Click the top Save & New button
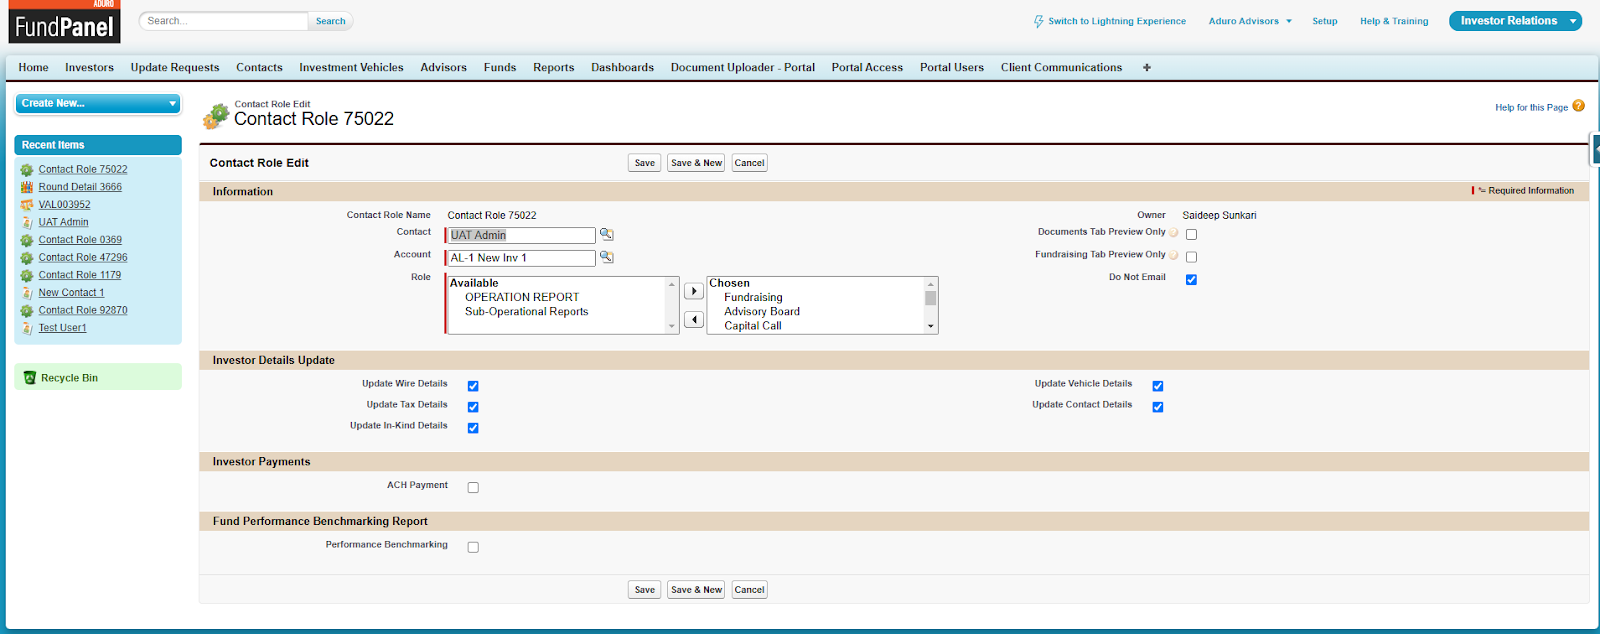This screenshot has height=634, width=1600. pyautogui.click(x=697, y=163)
